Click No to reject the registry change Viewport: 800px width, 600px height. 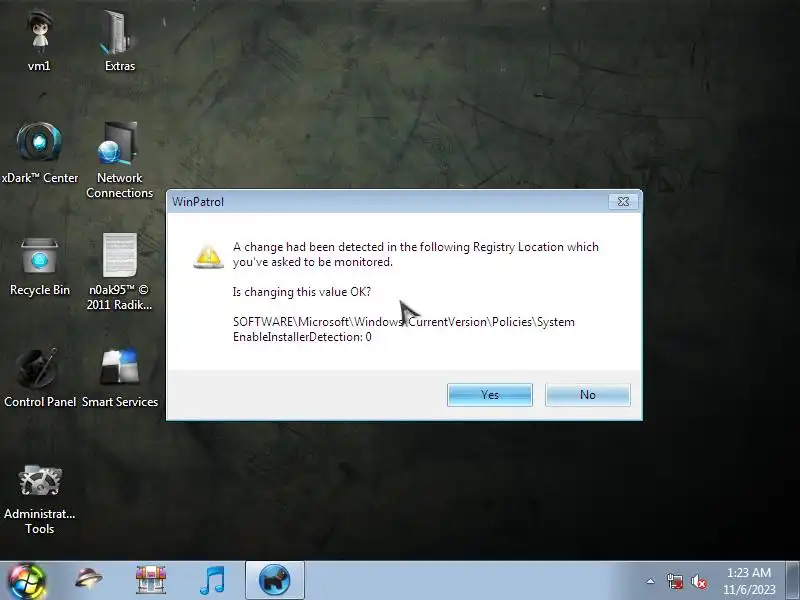pos(588,395)
